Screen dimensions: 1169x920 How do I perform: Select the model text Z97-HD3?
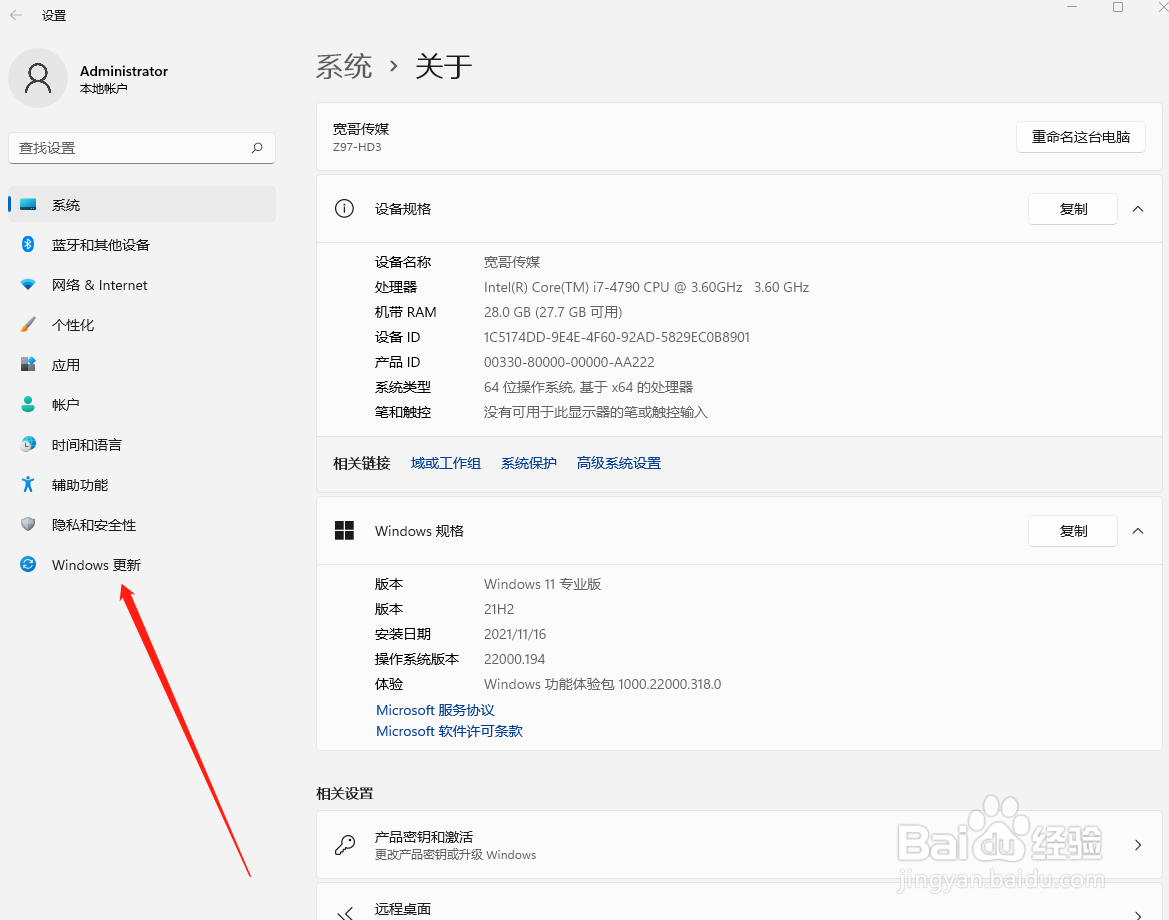coord(357,147)
